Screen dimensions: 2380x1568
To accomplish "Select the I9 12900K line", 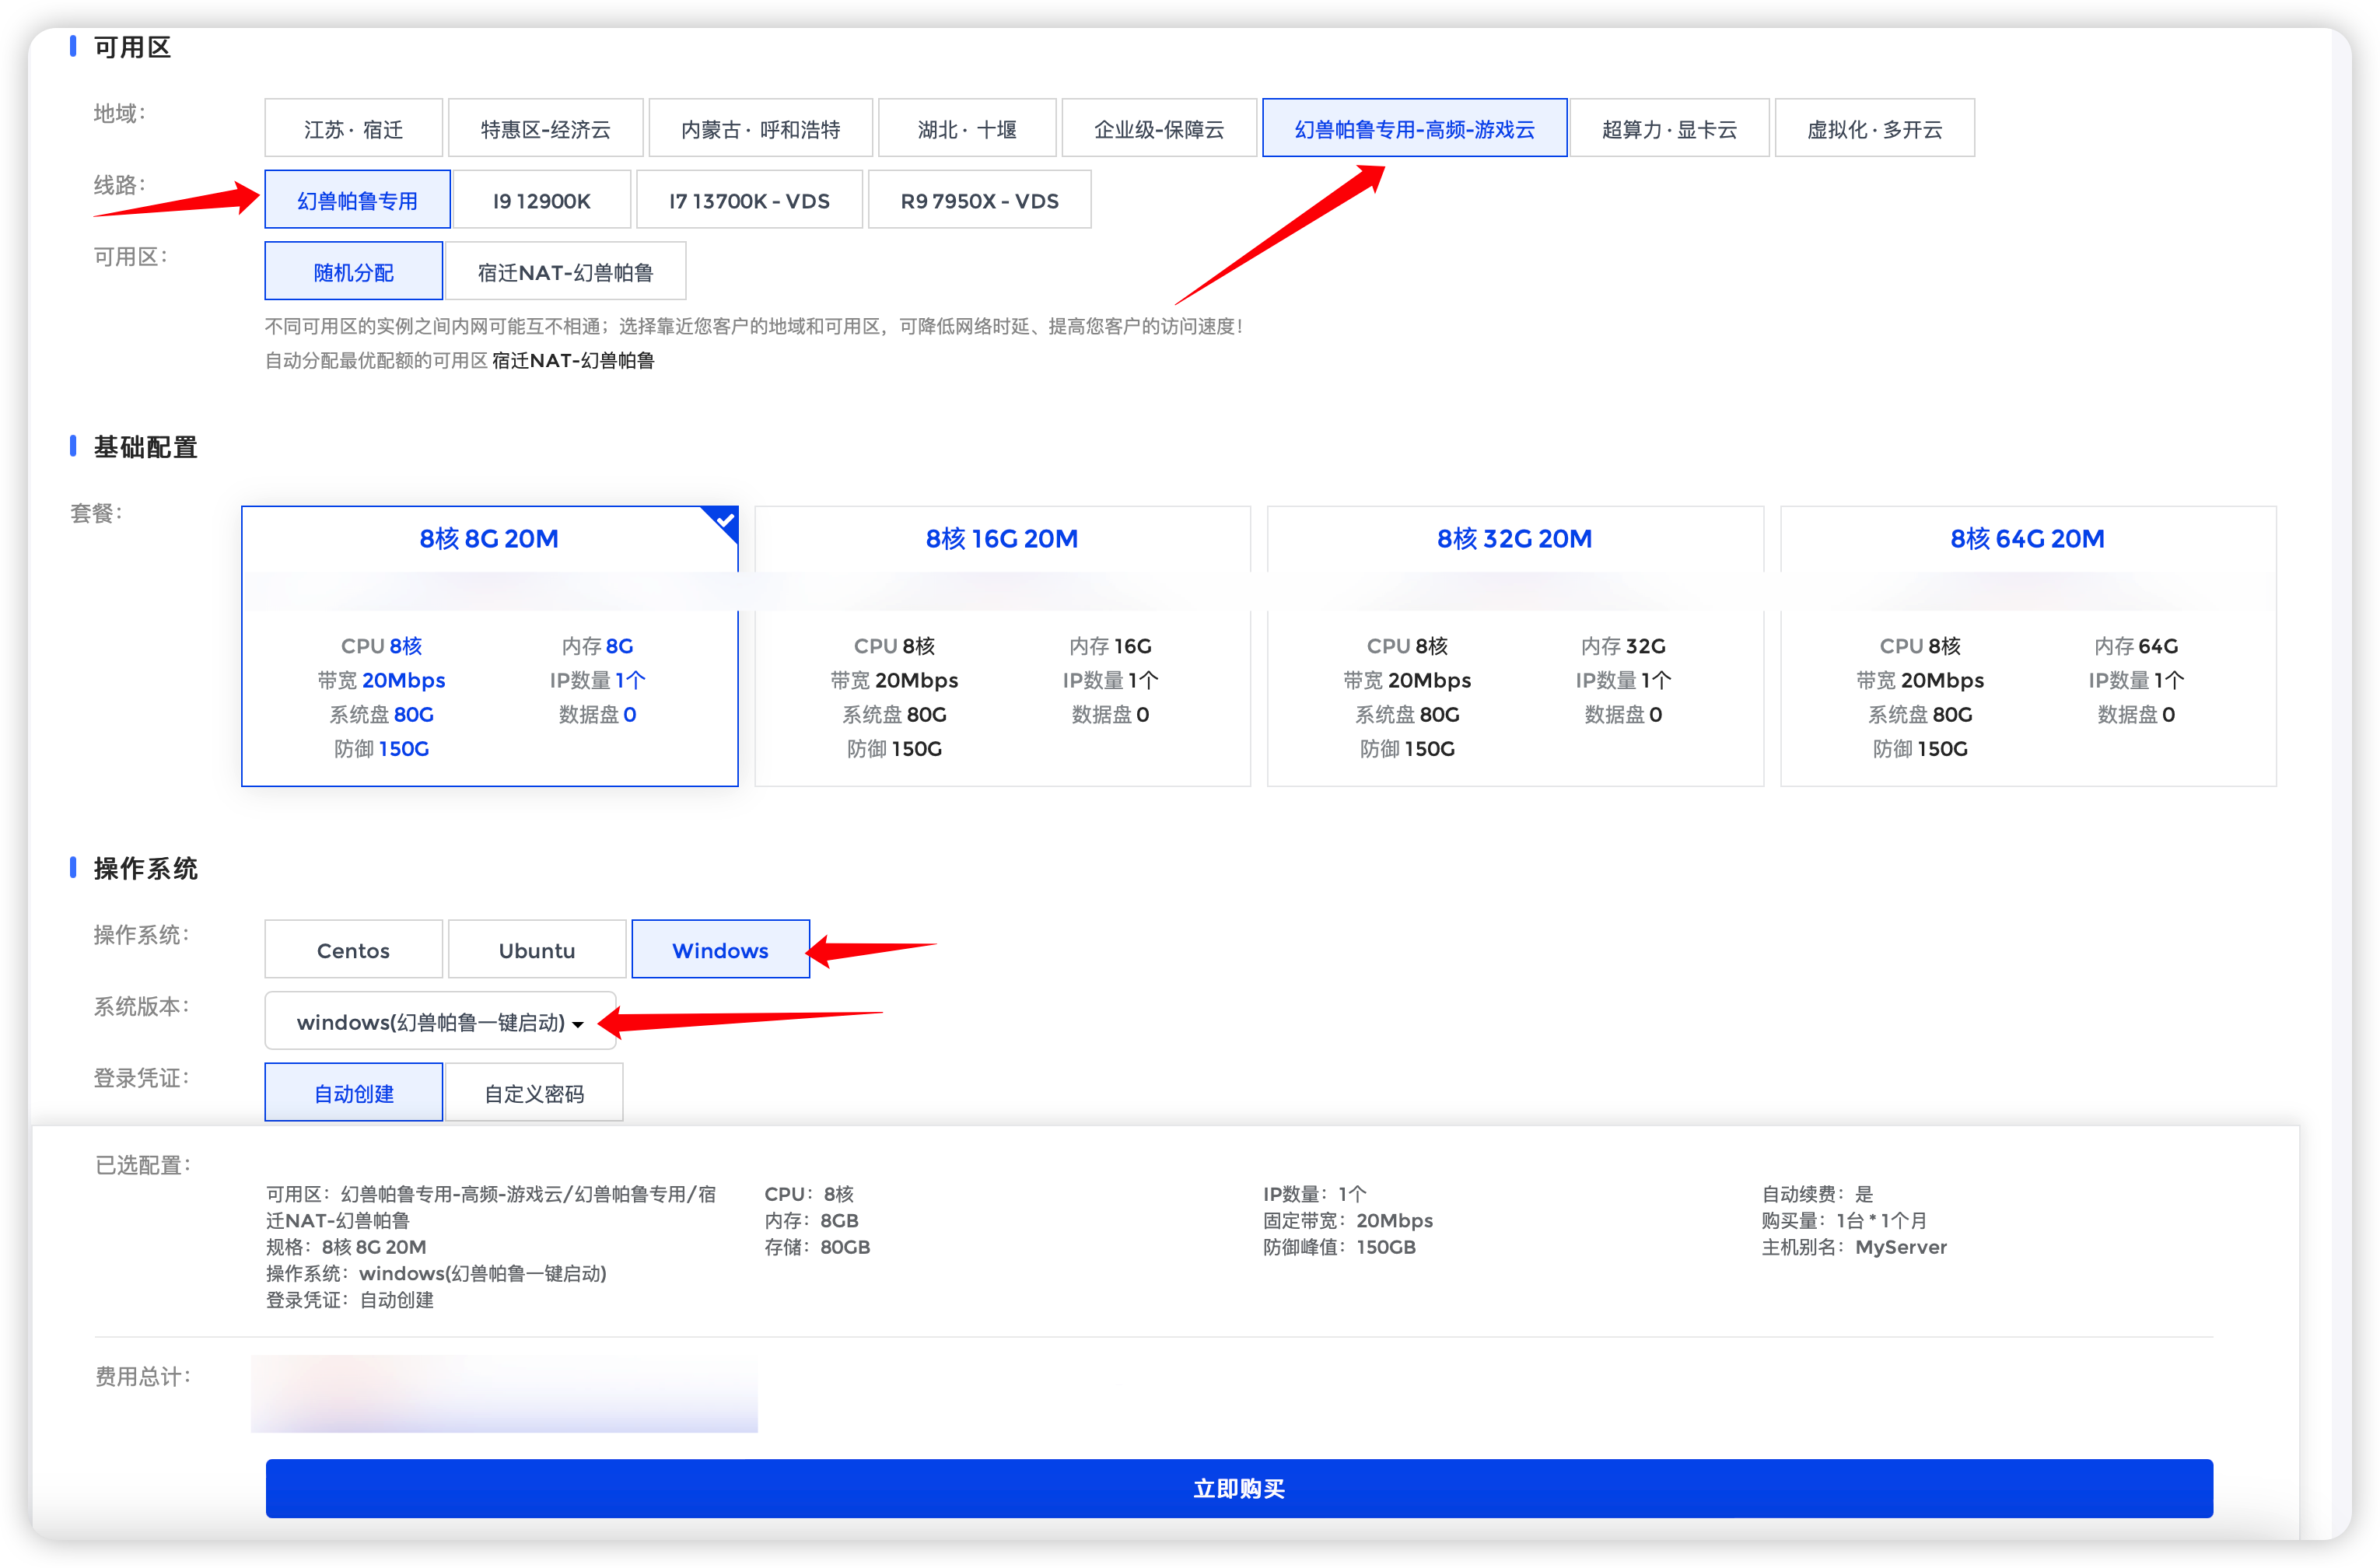I will 541,201.
